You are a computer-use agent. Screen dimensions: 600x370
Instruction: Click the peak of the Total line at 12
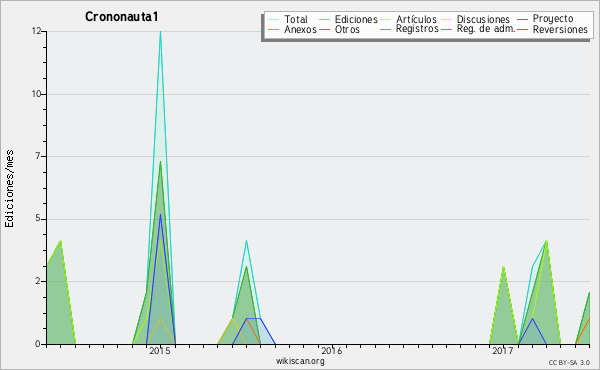click(x=160, y=31)
